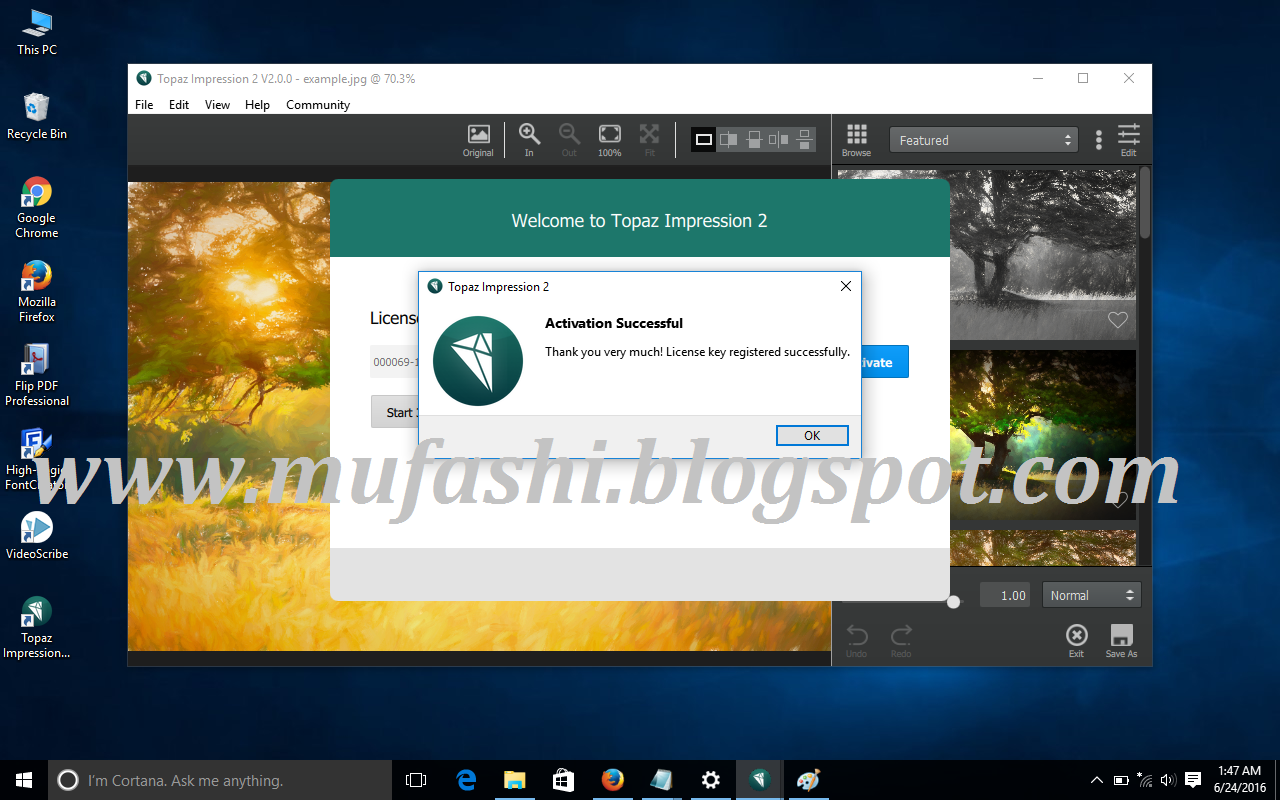The width and height of the screenshot is (1280, 800).
Task: Open the Featured collection dropdown
Action: point(984,140)
